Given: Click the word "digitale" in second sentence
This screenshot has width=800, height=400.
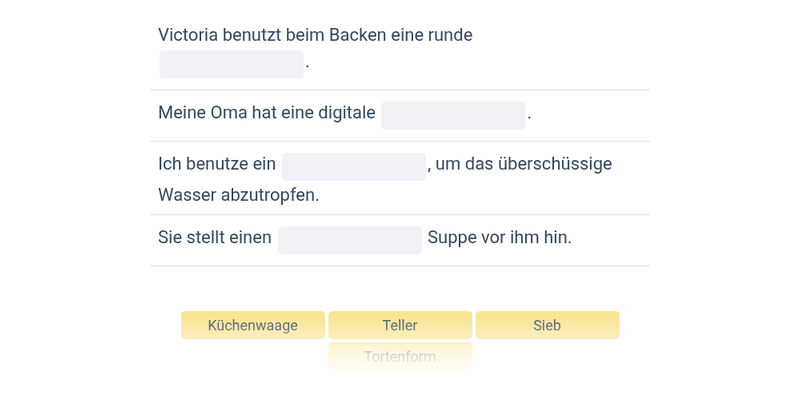Looking at the screenshot, I should (343, 113).
